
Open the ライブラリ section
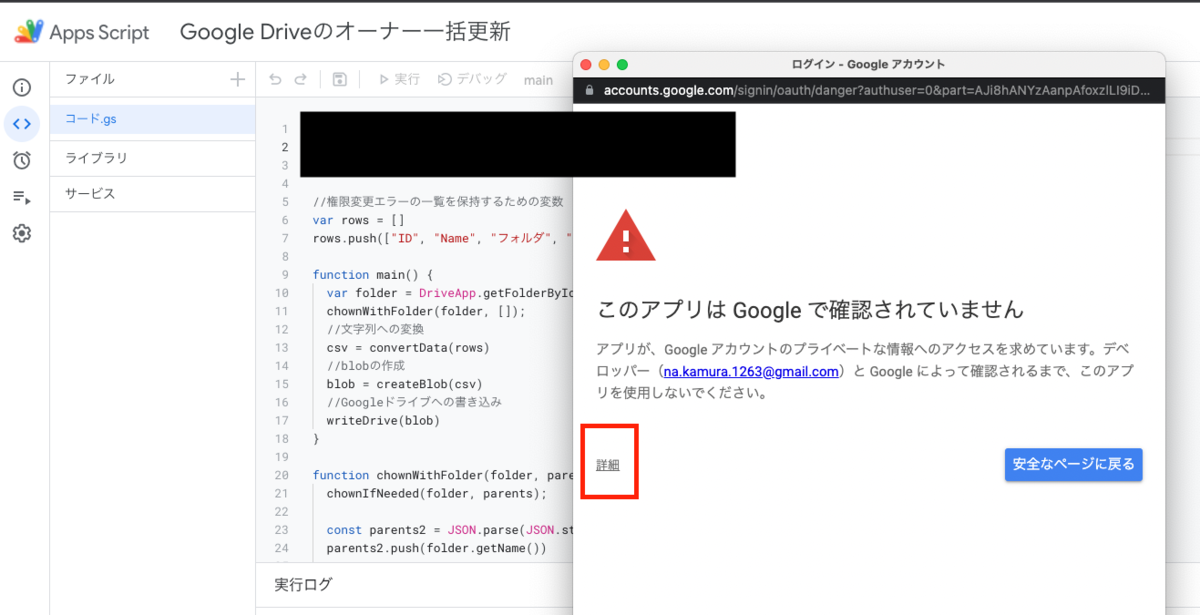(x=152, y=158)
